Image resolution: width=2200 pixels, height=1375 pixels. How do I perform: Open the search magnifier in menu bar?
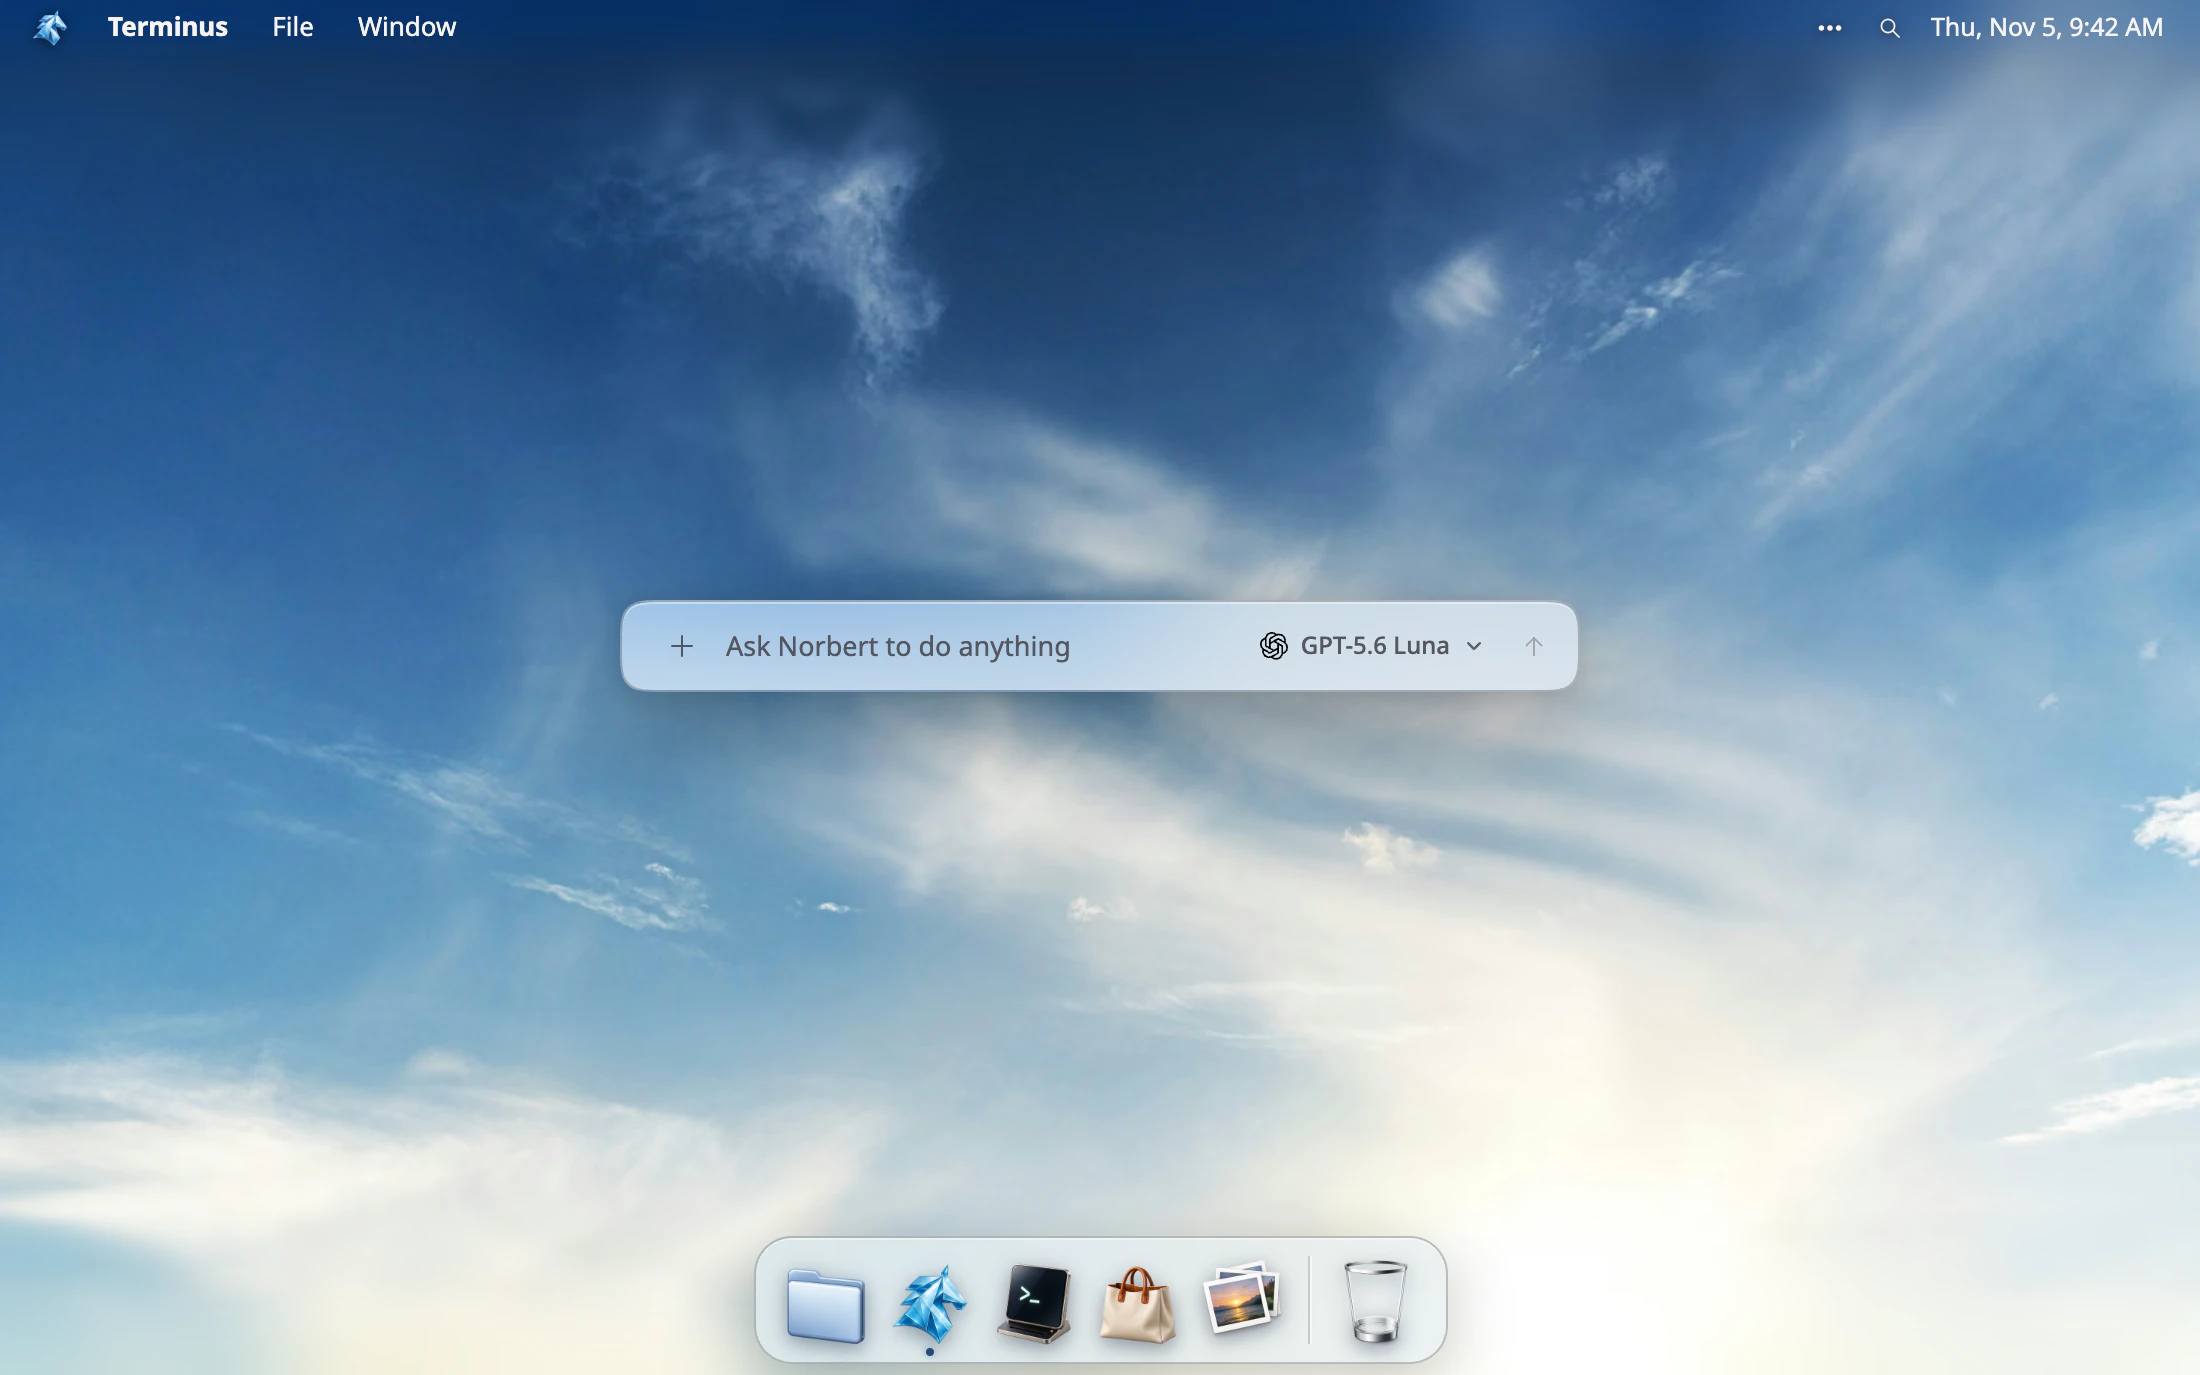(x=1889, y=28)
